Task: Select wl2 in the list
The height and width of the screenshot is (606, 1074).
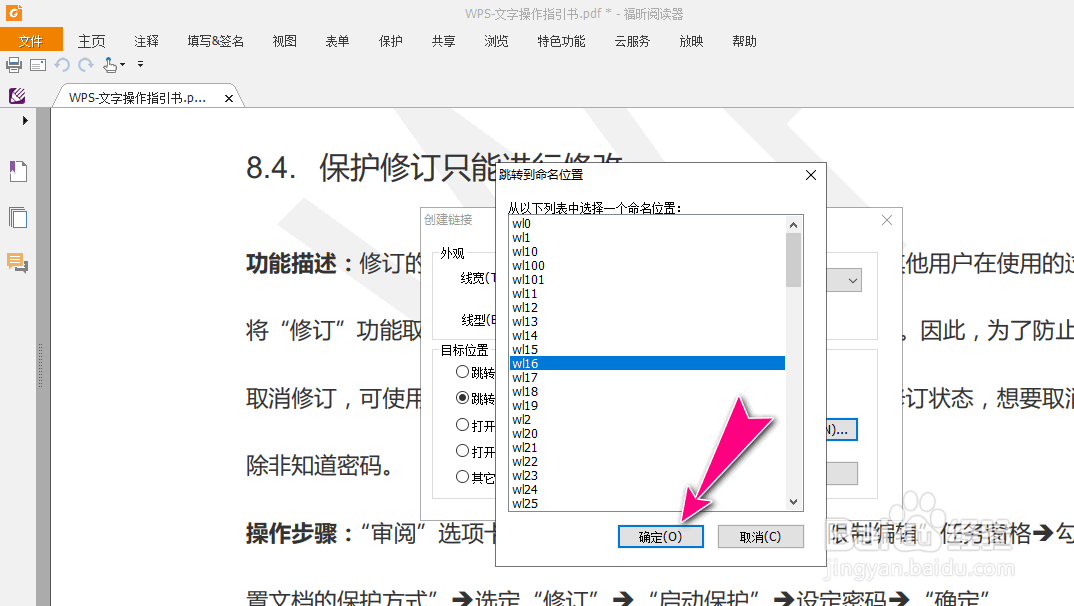Action: (x=647, y=420)
